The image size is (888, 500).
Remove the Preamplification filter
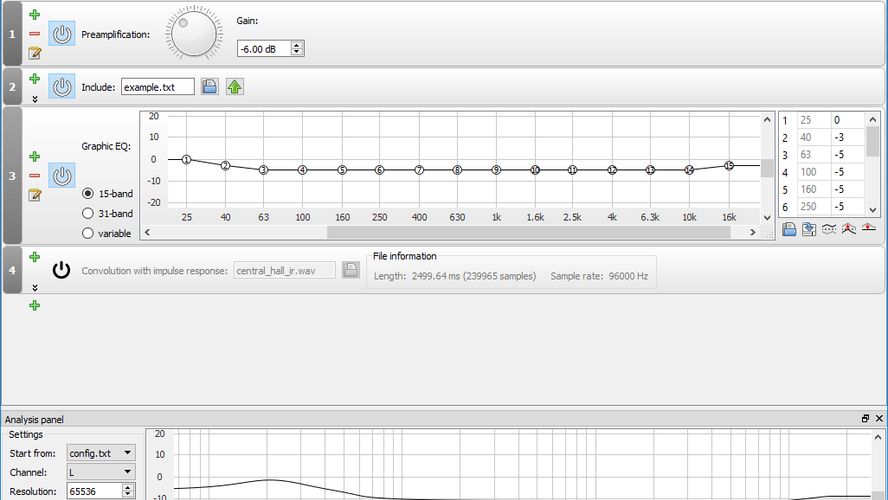point(35,34)
